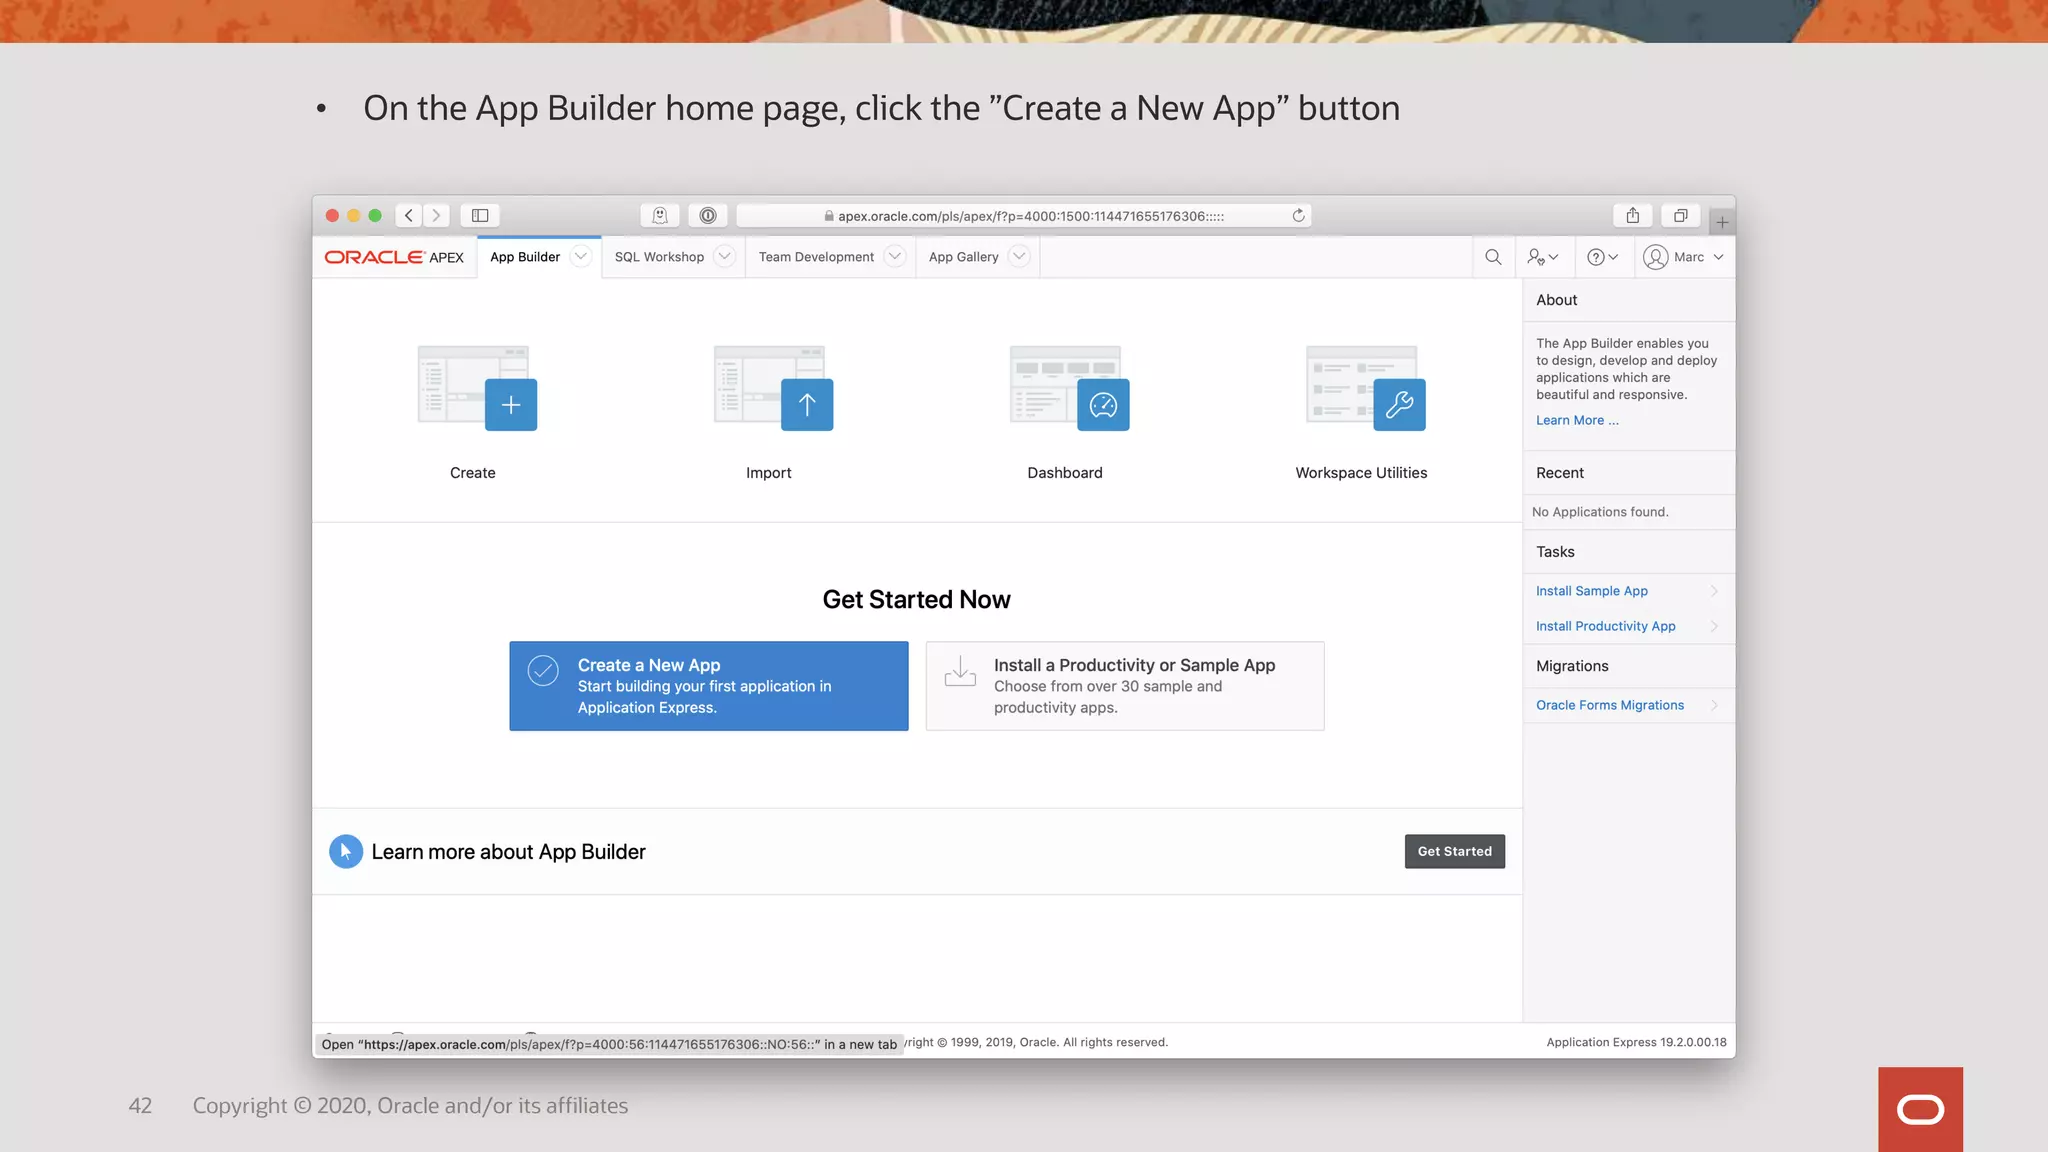This screenshot has height=1152, width=2048.
Task: Click the Install Productivity App chevron
Action: coord(1714,626)
